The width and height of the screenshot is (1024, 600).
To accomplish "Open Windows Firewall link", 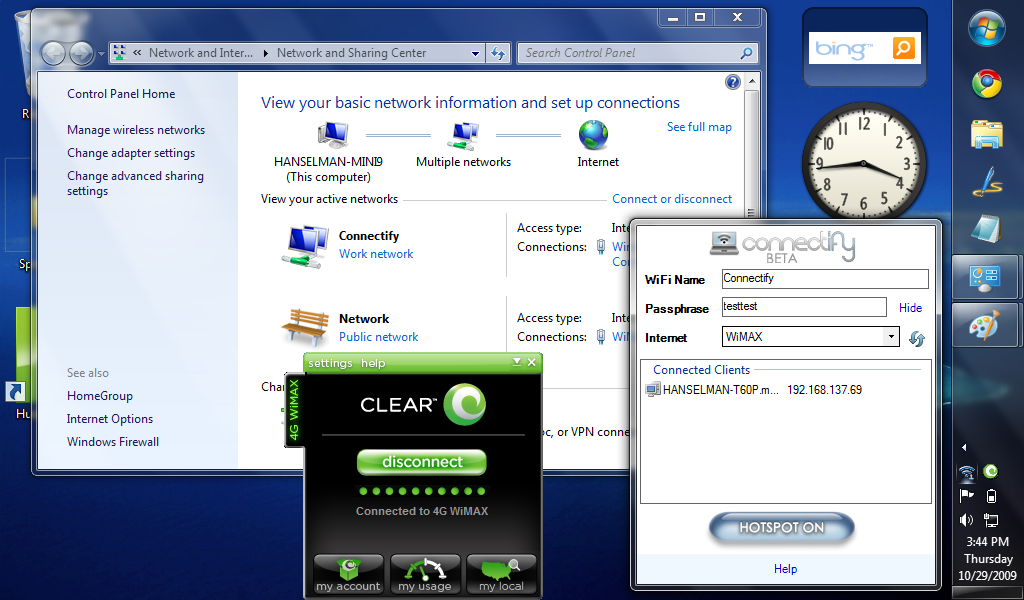I will (113, 441).
